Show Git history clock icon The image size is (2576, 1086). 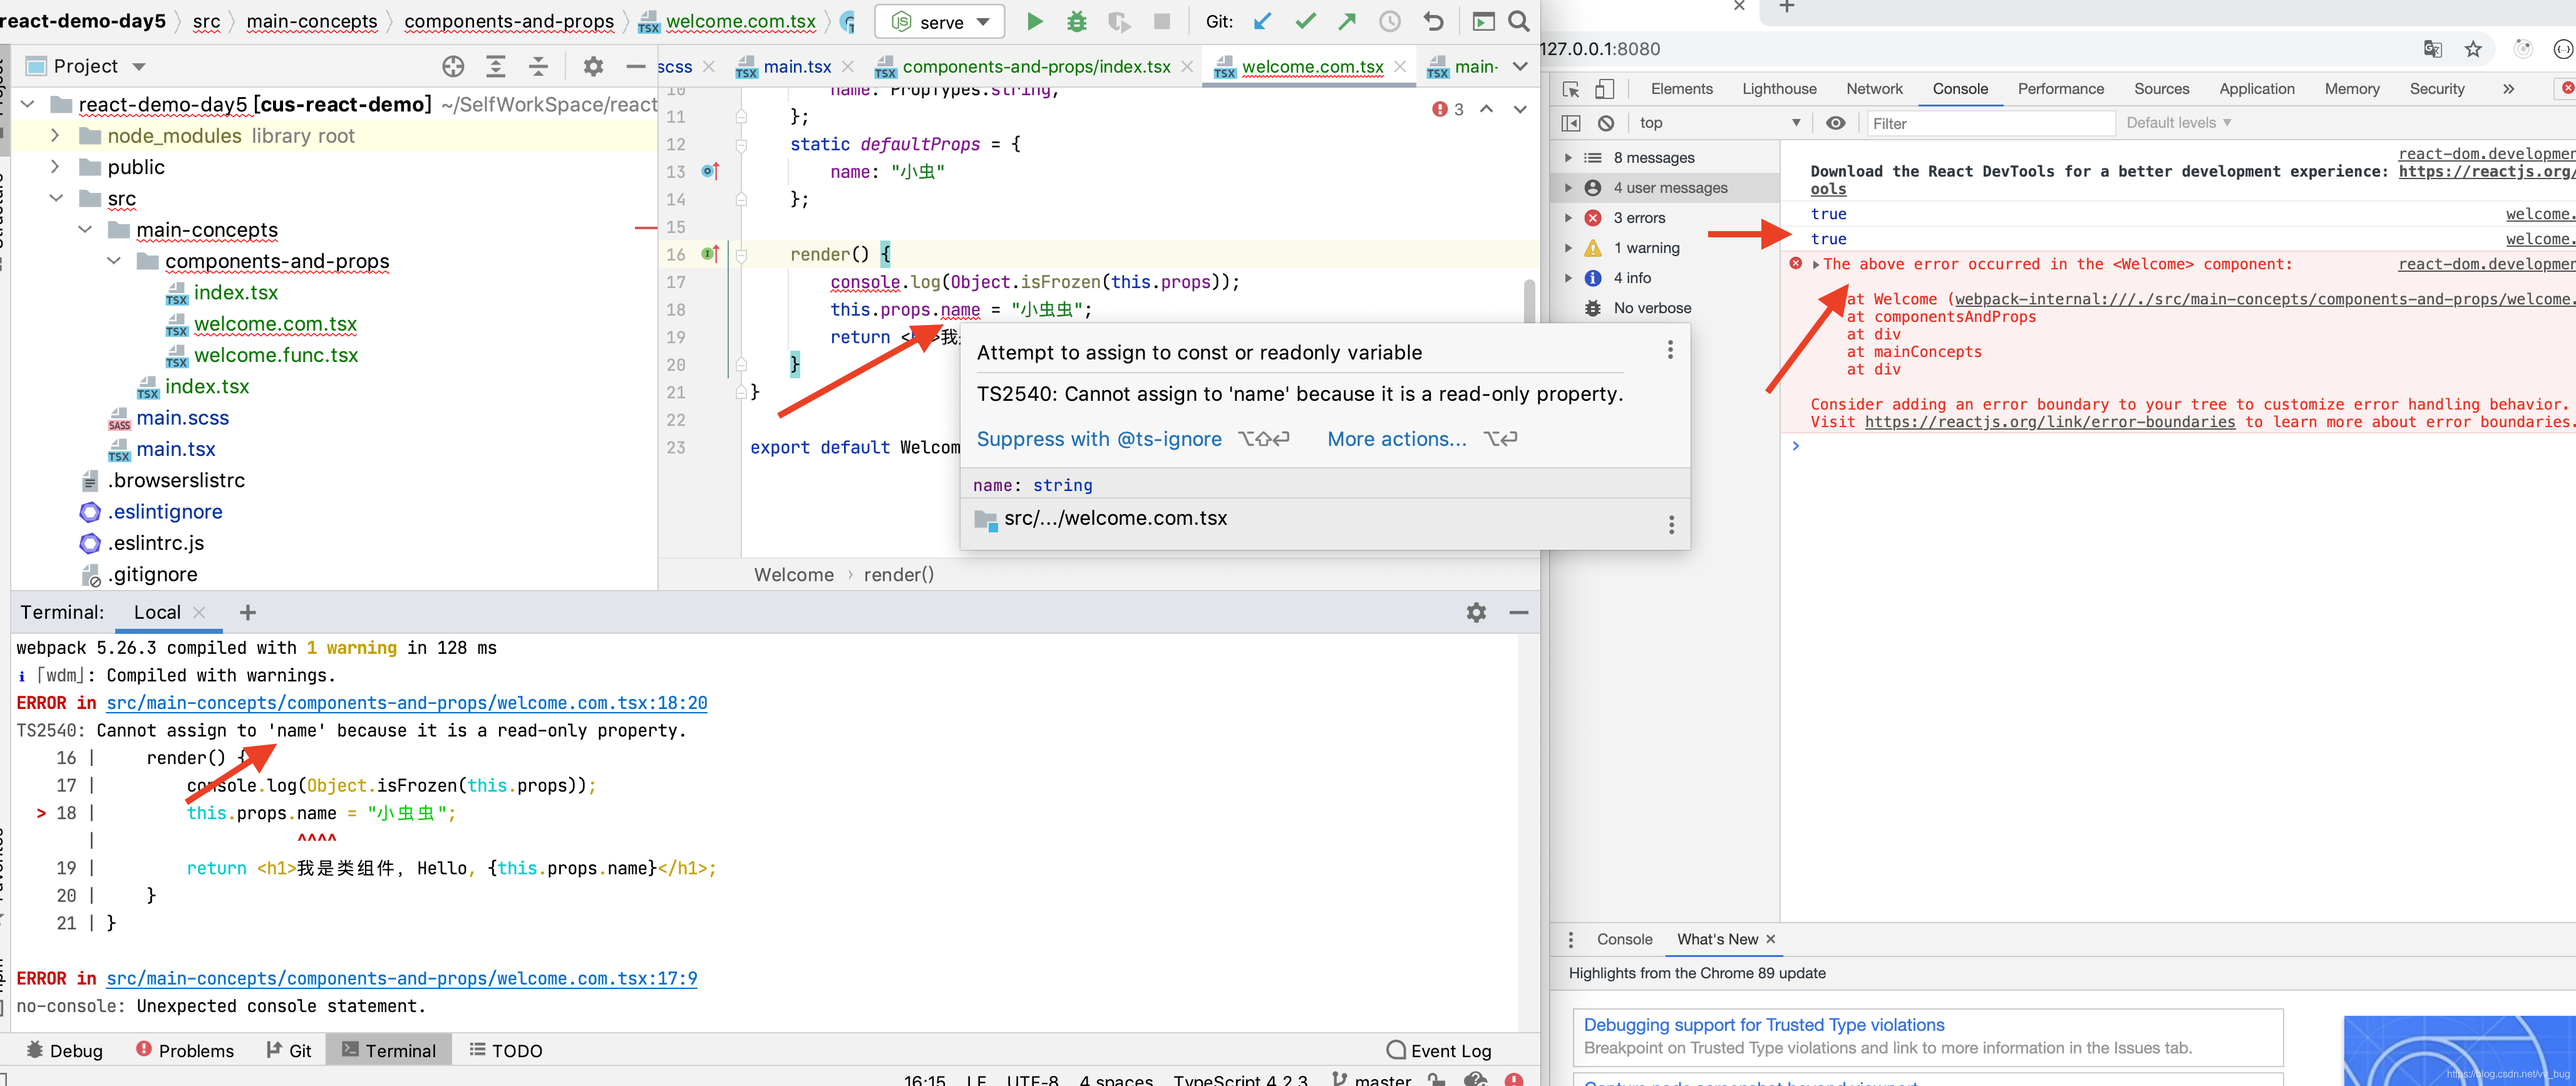click(1390, 21)
